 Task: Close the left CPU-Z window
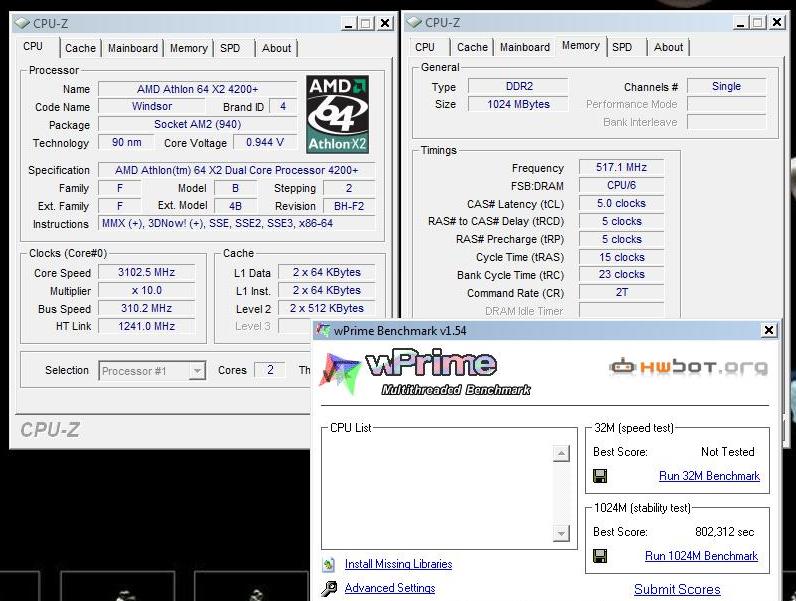385,23
